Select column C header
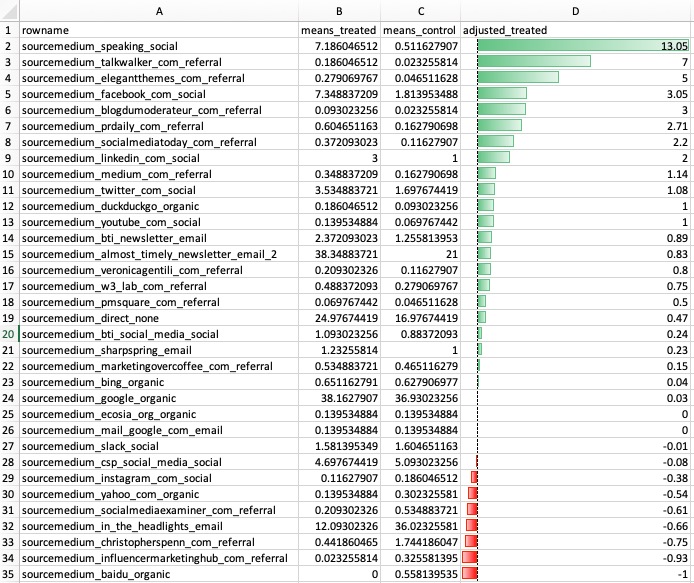This screenshot has width=694, height=583. pos(420,11)
